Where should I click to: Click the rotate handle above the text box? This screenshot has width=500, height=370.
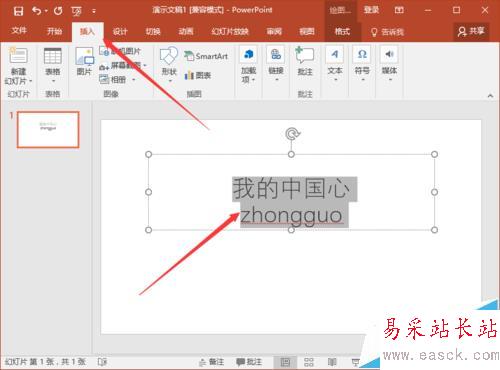point(292,134)
